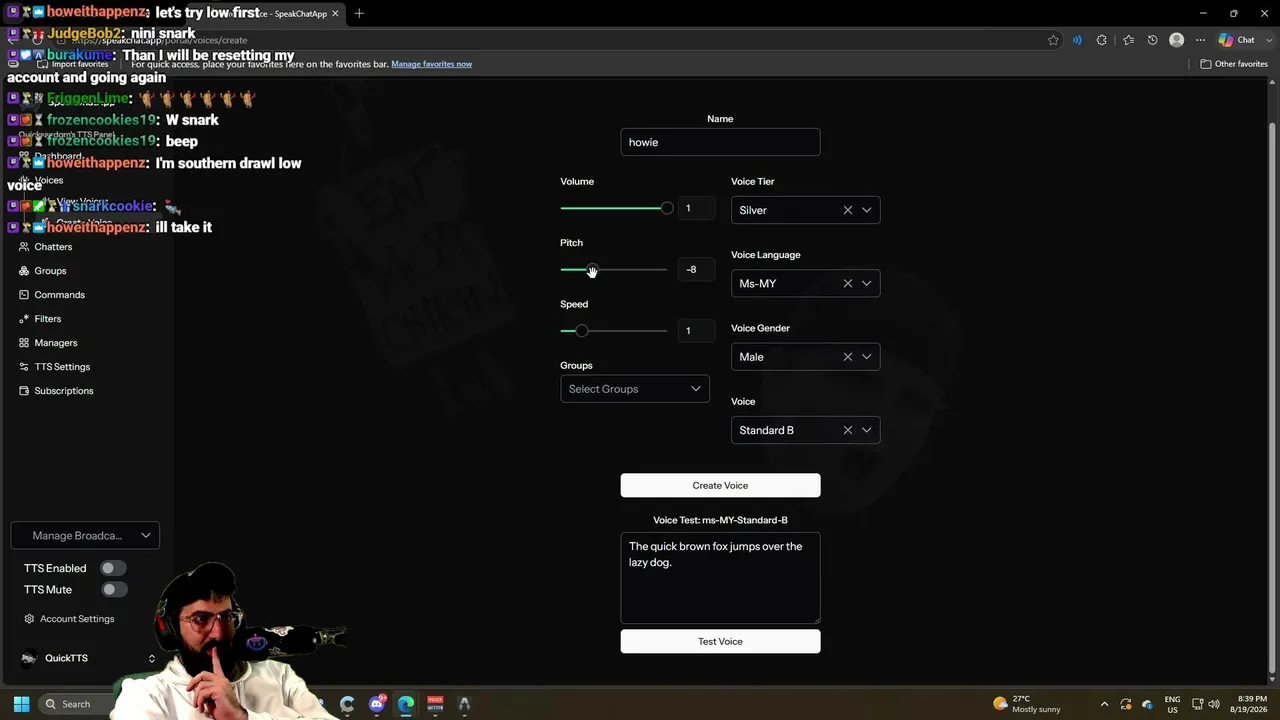
Task: Click the Commands checkbox icon
Action: [x=24, y=295]
